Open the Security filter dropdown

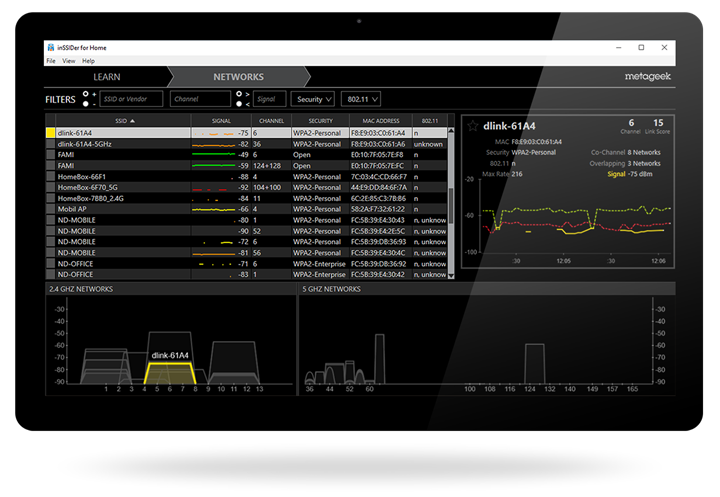312,100
